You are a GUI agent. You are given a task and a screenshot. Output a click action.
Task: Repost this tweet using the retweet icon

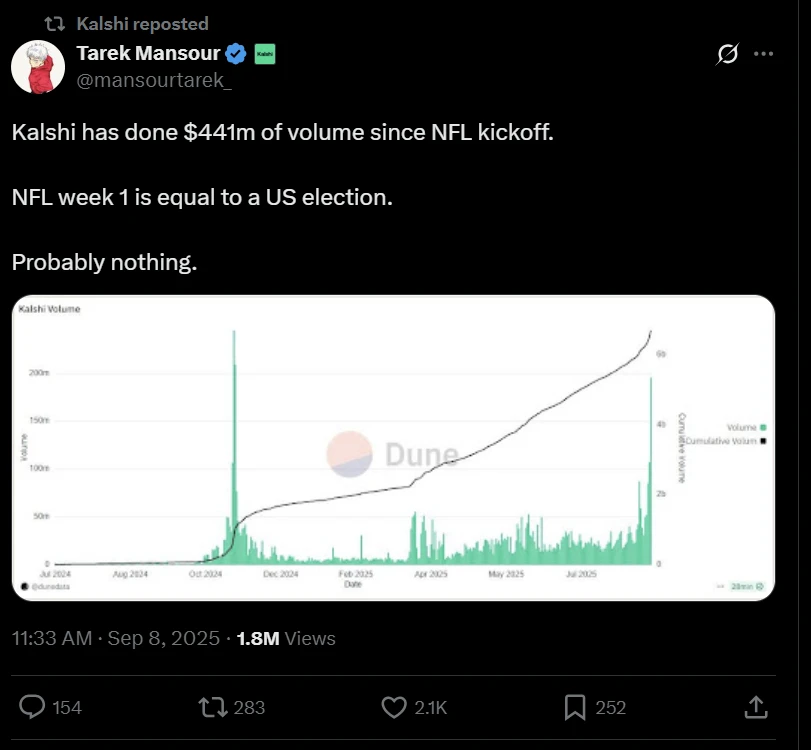[x=212, y=707]
